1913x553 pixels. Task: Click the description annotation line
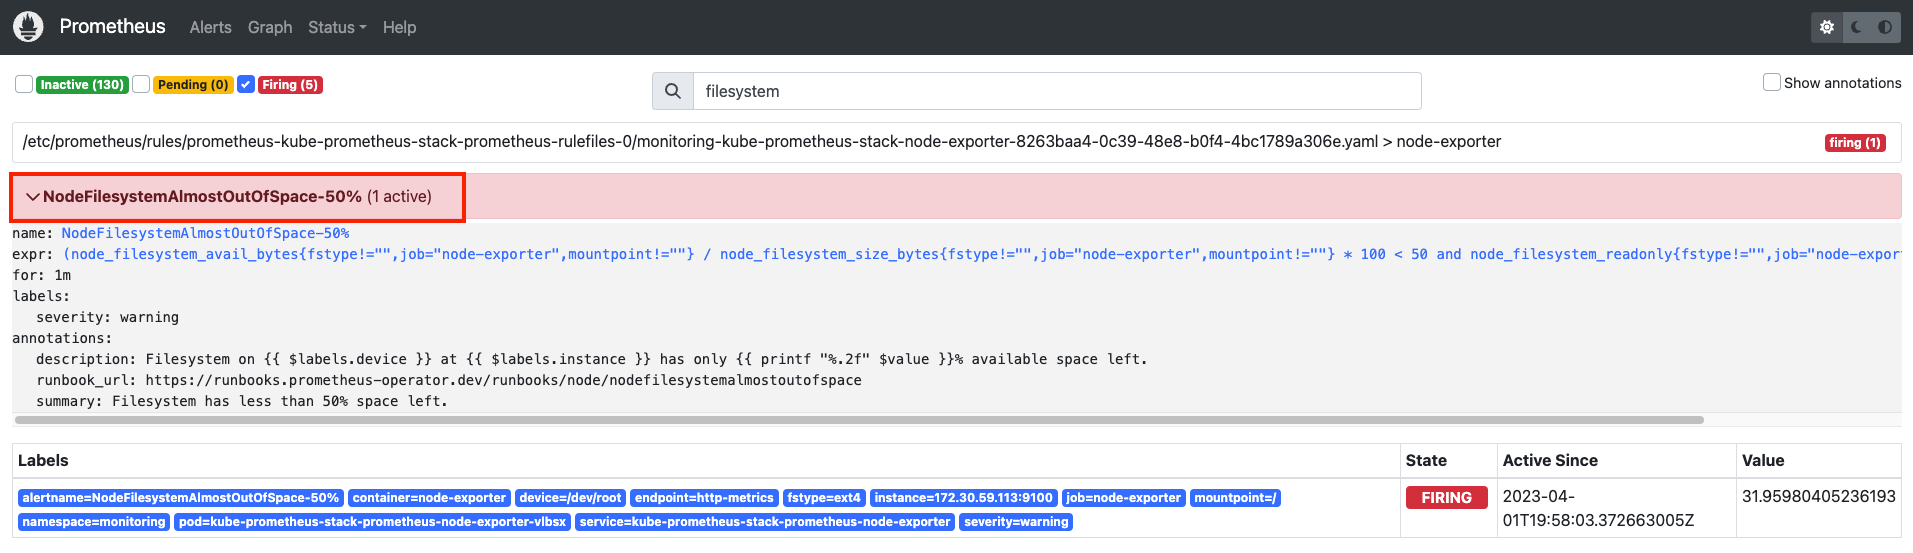(592, 359)
